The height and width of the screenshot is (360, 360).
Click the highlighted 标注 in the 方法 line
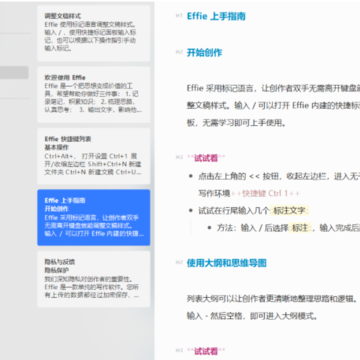pyautogui.click(x=300, y=228)
